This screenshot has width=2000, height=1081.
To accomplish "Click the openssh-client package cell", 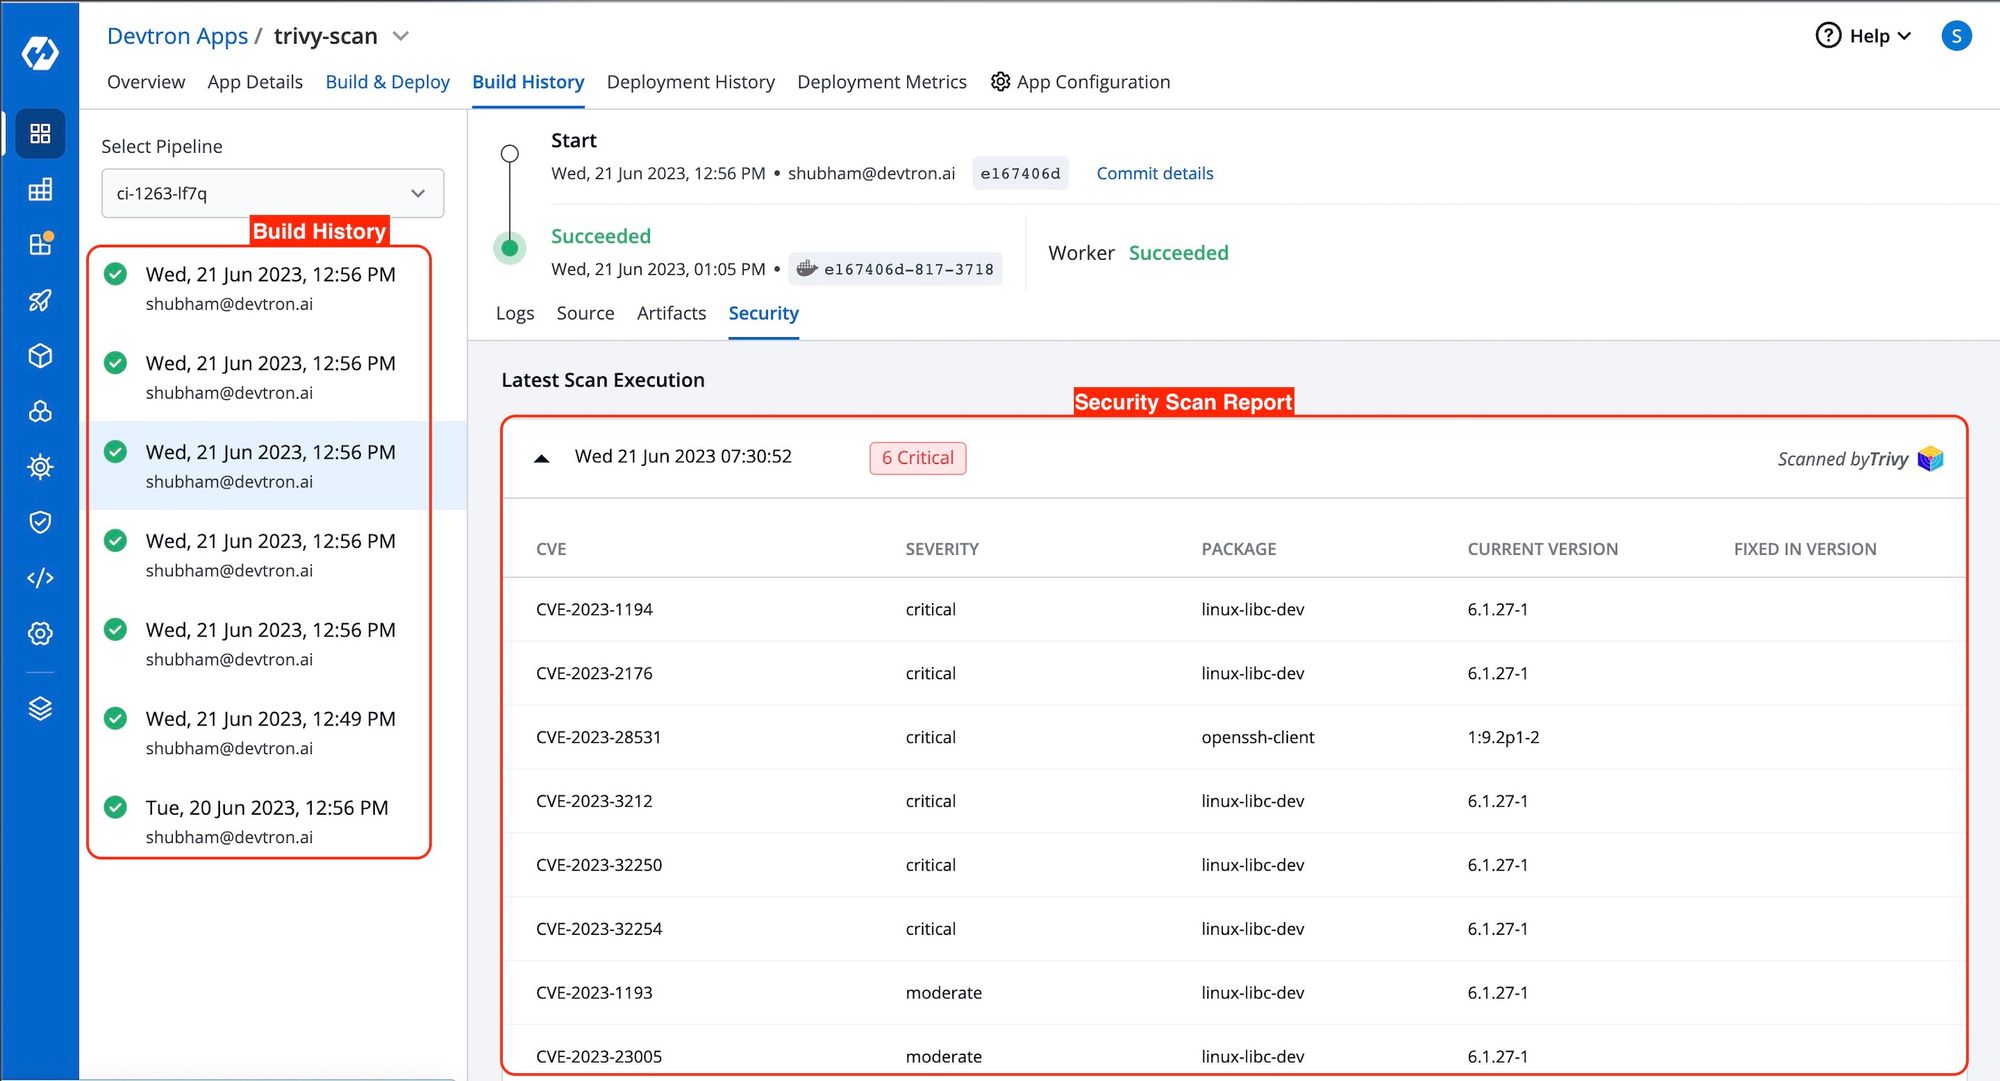I will [x=1258, y=737].
